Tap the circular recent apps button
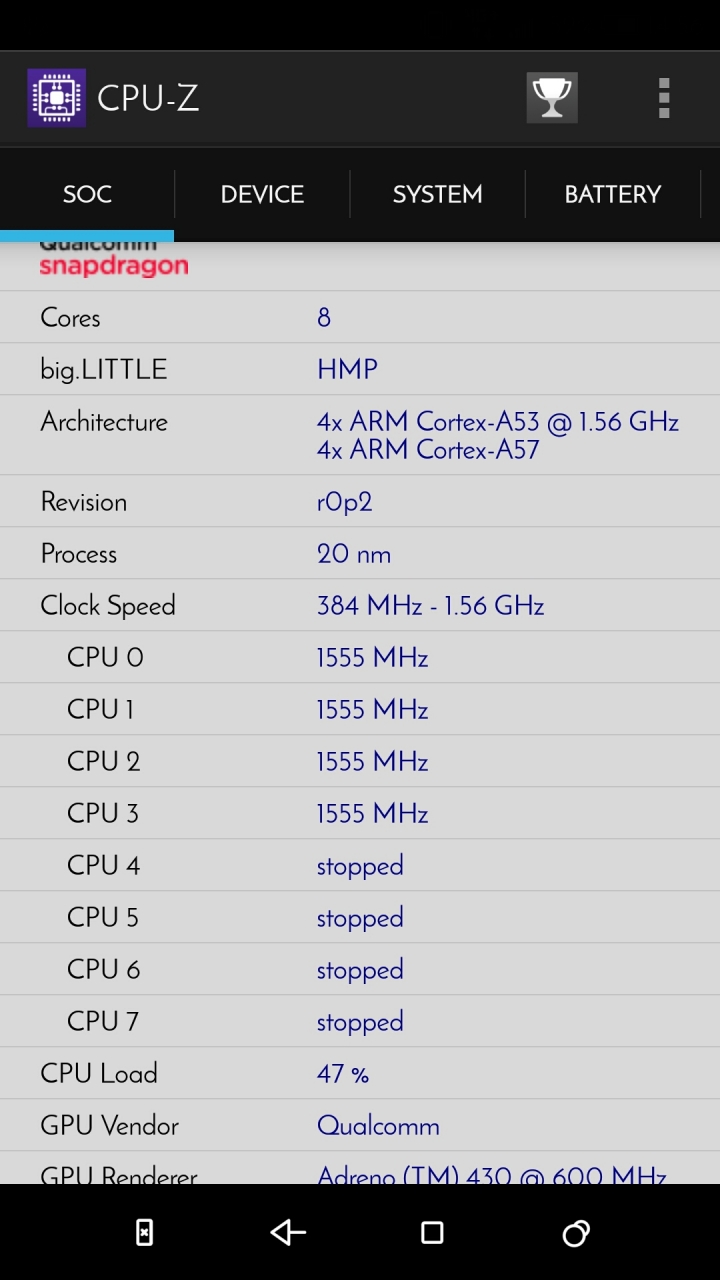 click(576, 1233)
